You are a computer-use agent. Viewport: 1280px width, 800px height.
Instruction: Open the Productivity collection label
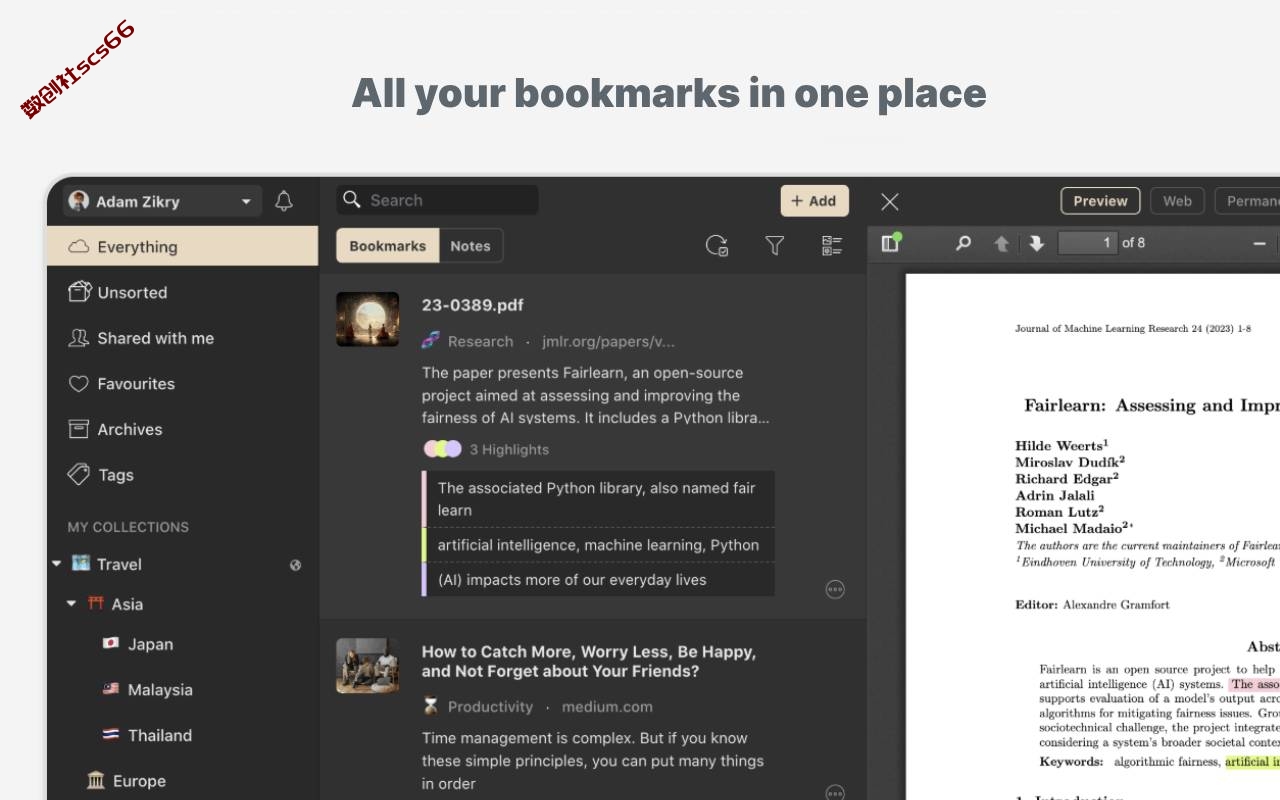(490, 706)
